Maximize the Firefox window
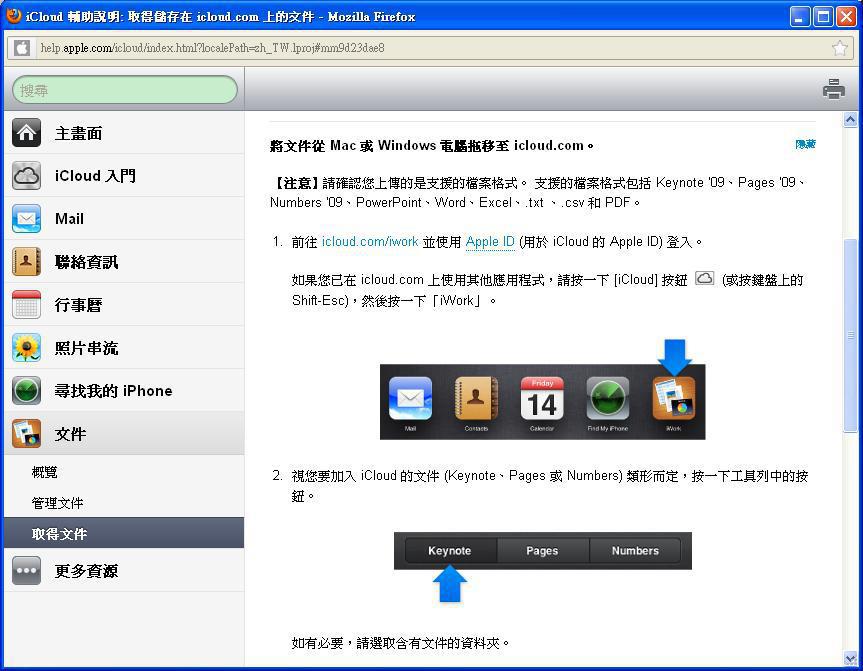The height and width of the screenshot is (671, 863). [823, 17]
